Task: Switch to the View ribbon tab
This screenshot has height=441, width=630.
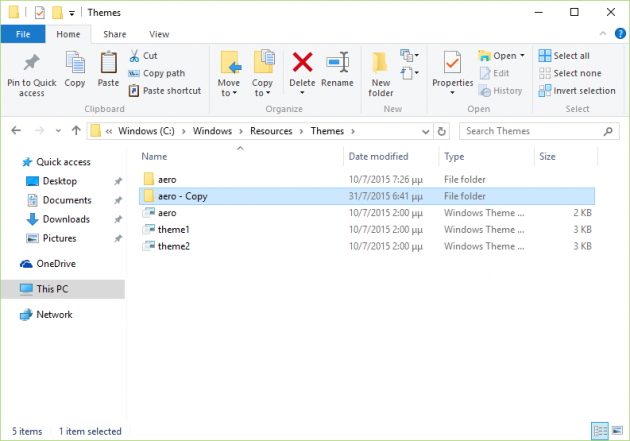Action: click(x=159, y=34)
